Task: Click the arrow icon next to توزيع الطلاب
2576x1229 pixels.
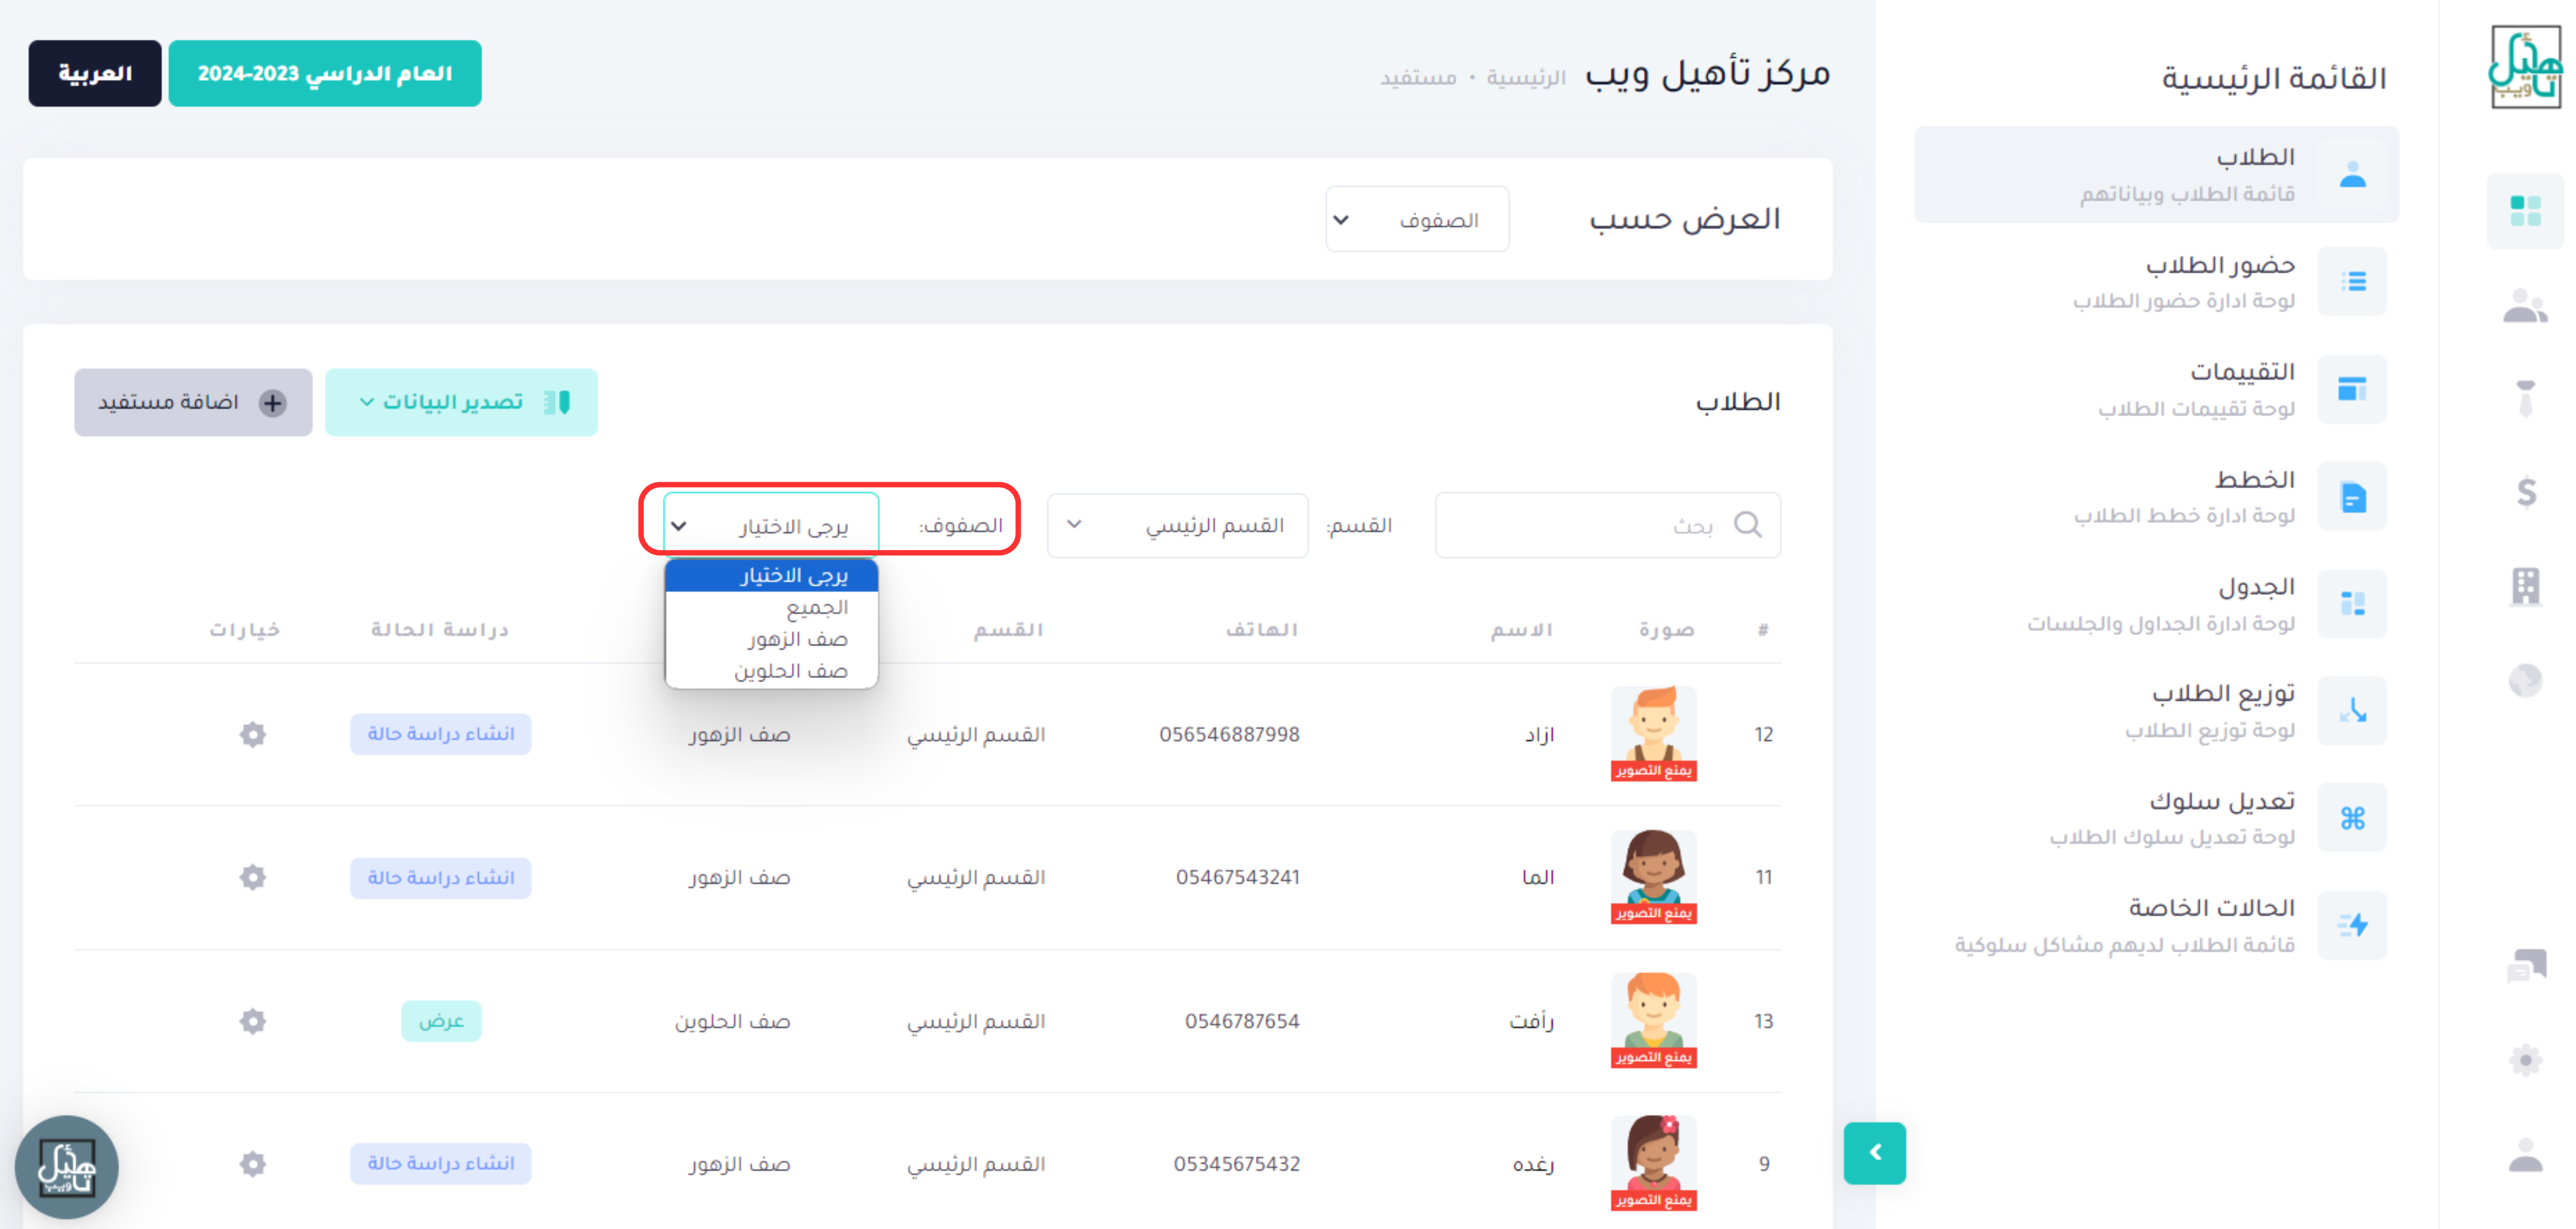Action: tap(2353, 711)
